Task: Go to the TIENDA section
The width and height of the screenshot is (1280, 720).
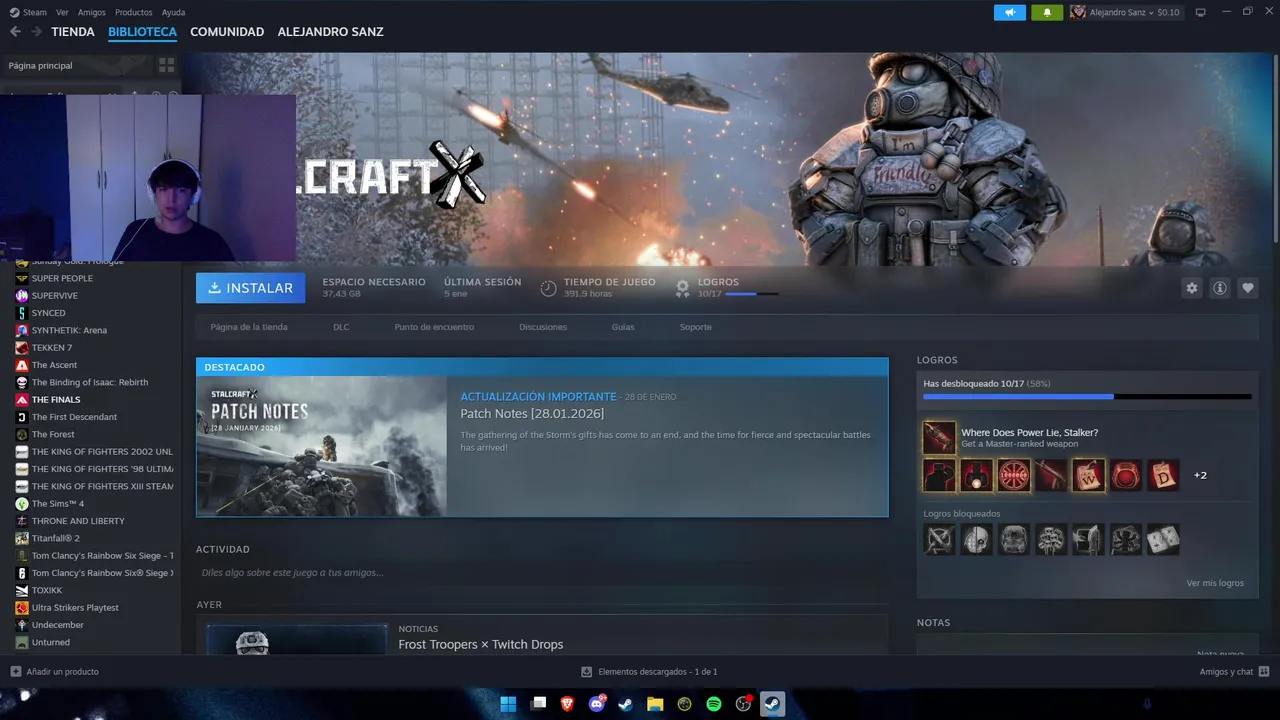Action: click(73, 32)
